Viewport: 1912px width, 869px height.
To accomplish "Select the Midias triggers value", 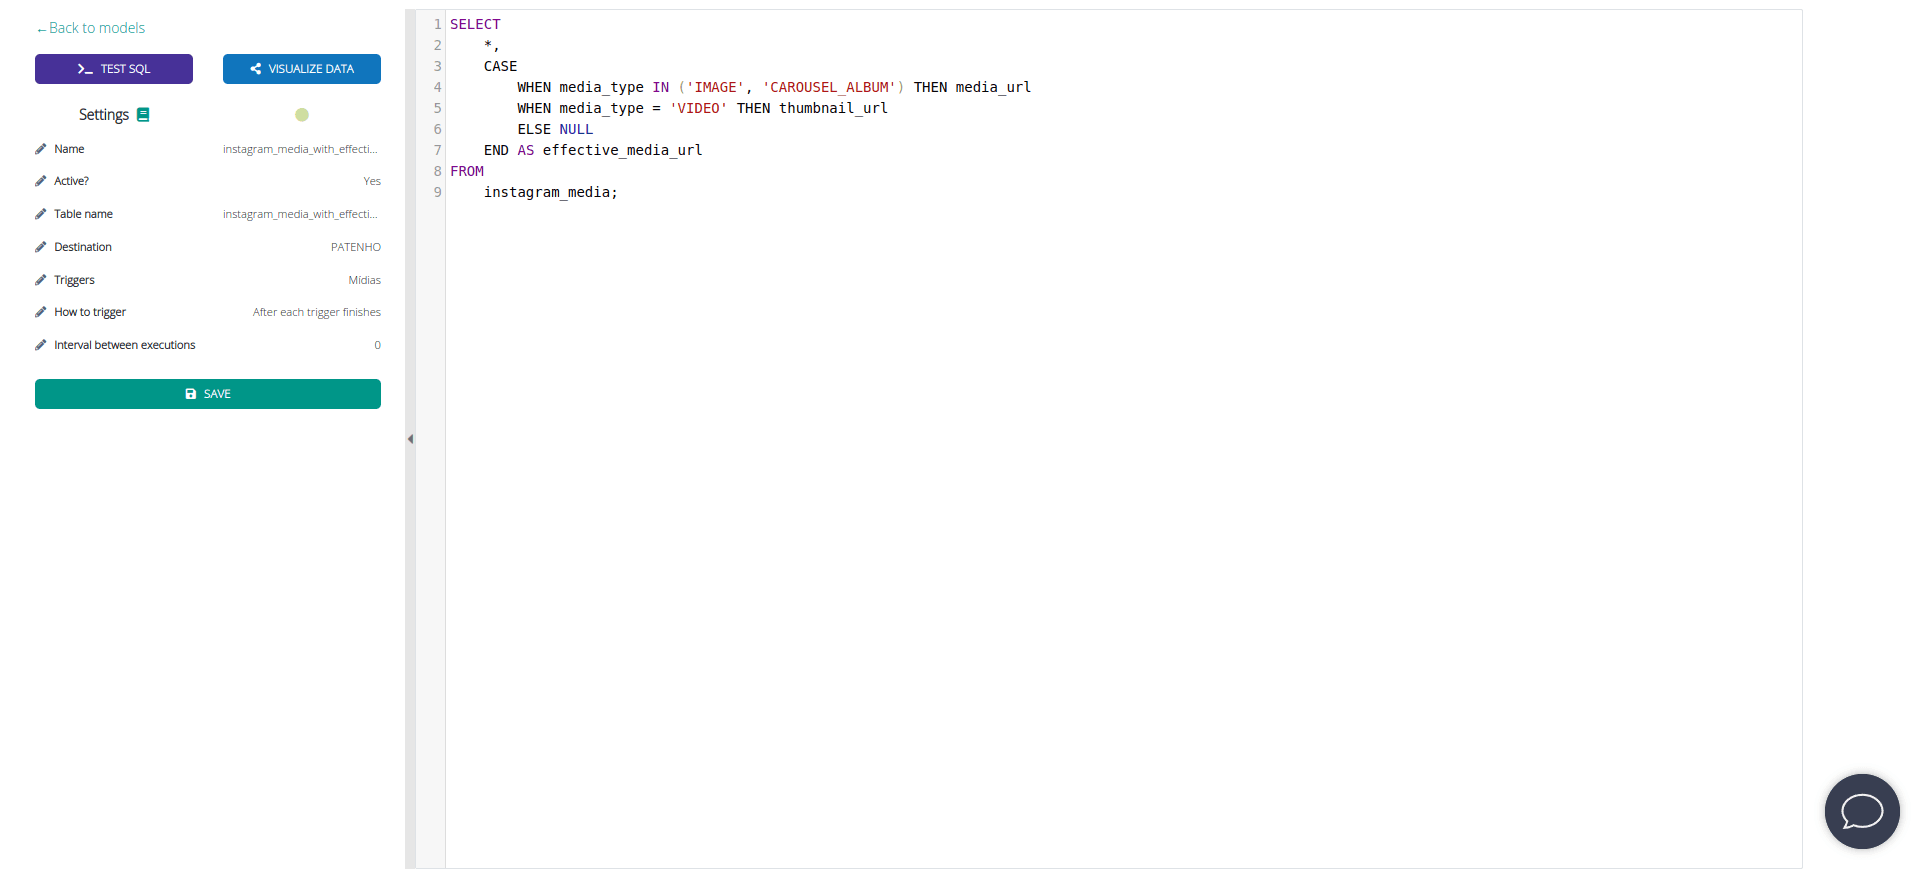I will pyautogui.click(x=364, y=280).
